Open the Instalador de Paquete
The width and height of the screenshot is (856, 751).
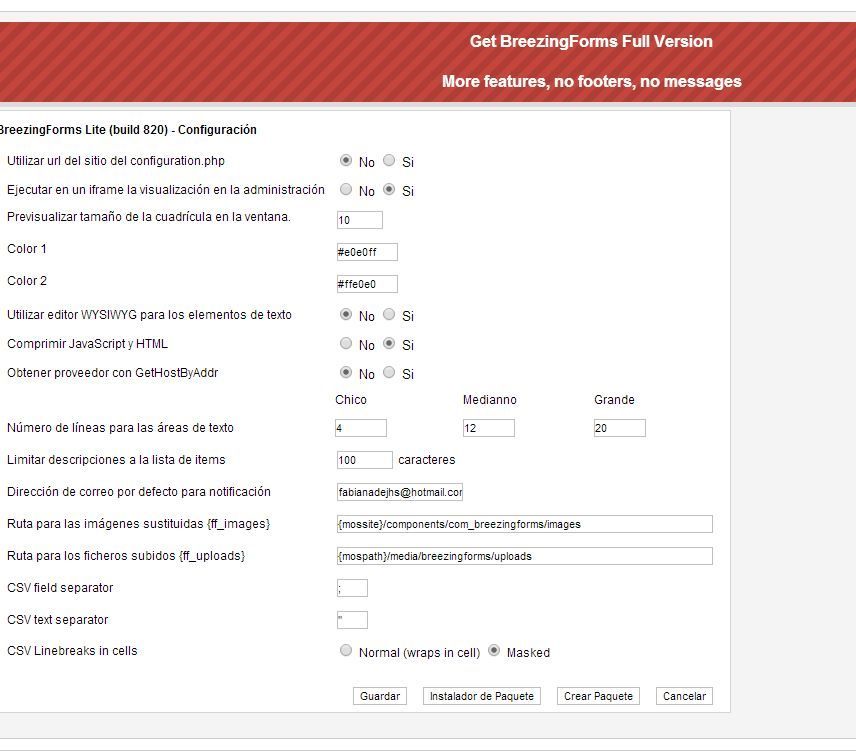click(482, 696)
